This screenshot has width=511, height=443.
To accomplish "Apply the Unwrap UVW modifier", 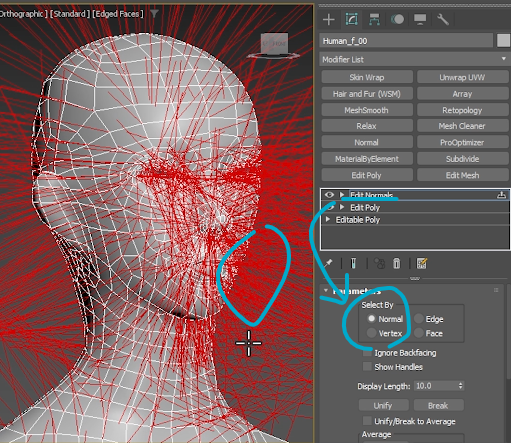I will (x=463, y=77).
